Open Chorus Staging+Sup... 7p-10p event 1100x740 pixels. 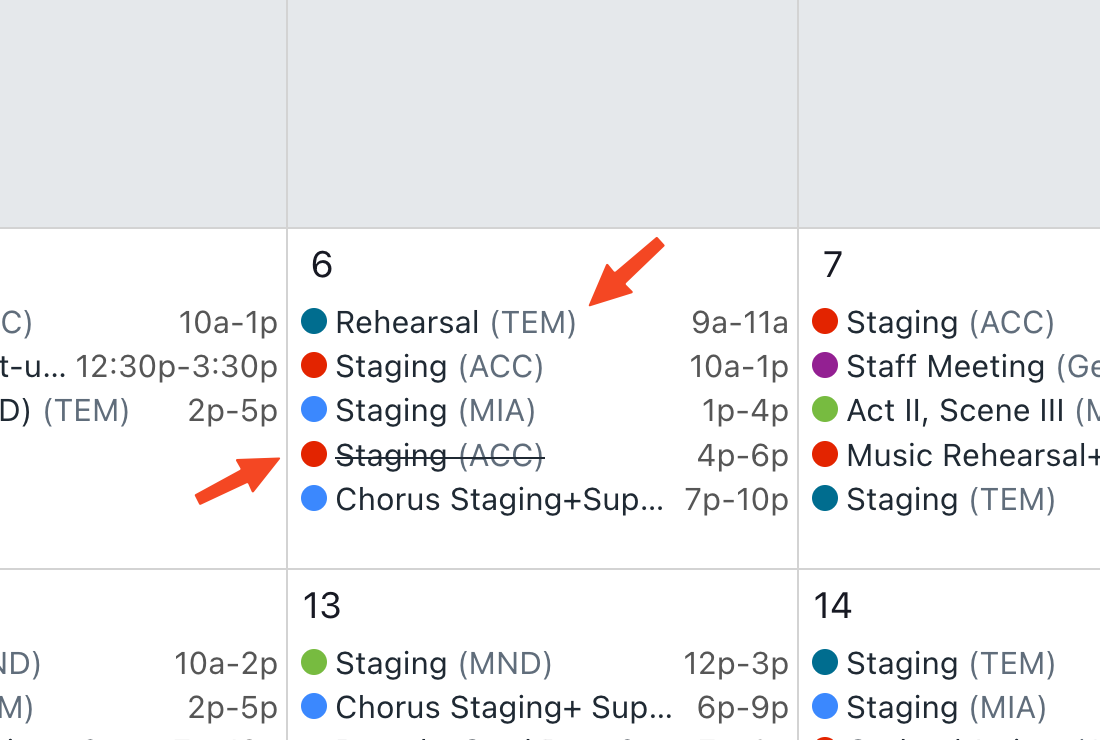[x=544, y=499]
